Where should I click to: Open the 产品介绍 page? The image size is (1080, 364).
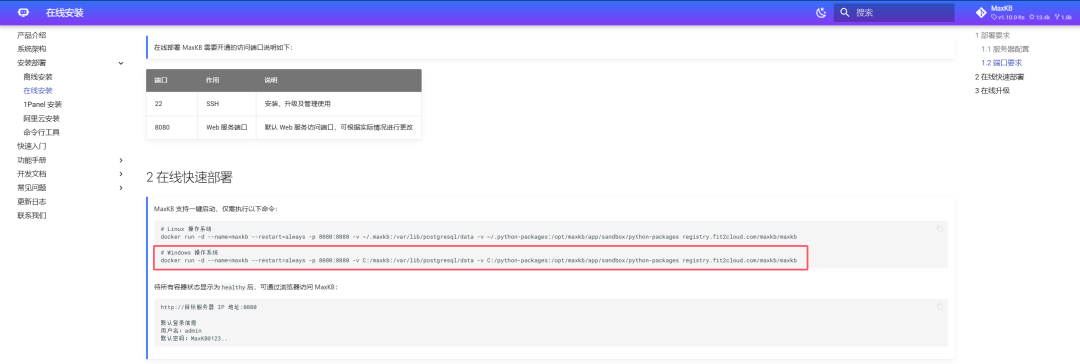coord(32,35)
